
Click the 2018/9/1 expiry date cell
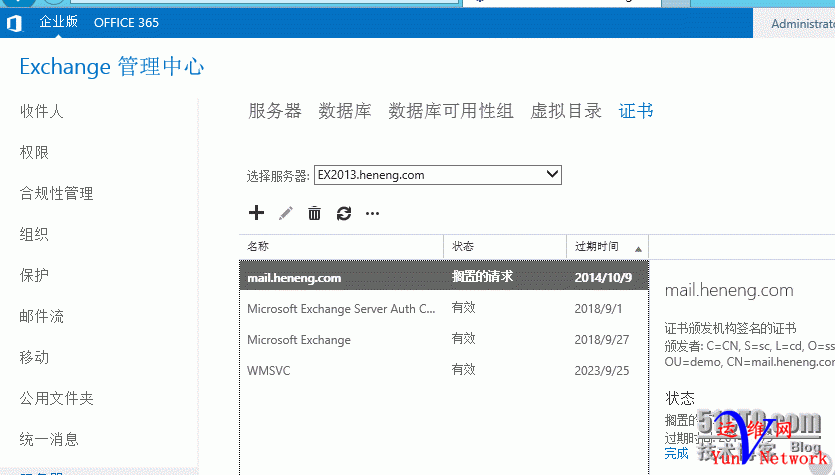tap(598, 309)
